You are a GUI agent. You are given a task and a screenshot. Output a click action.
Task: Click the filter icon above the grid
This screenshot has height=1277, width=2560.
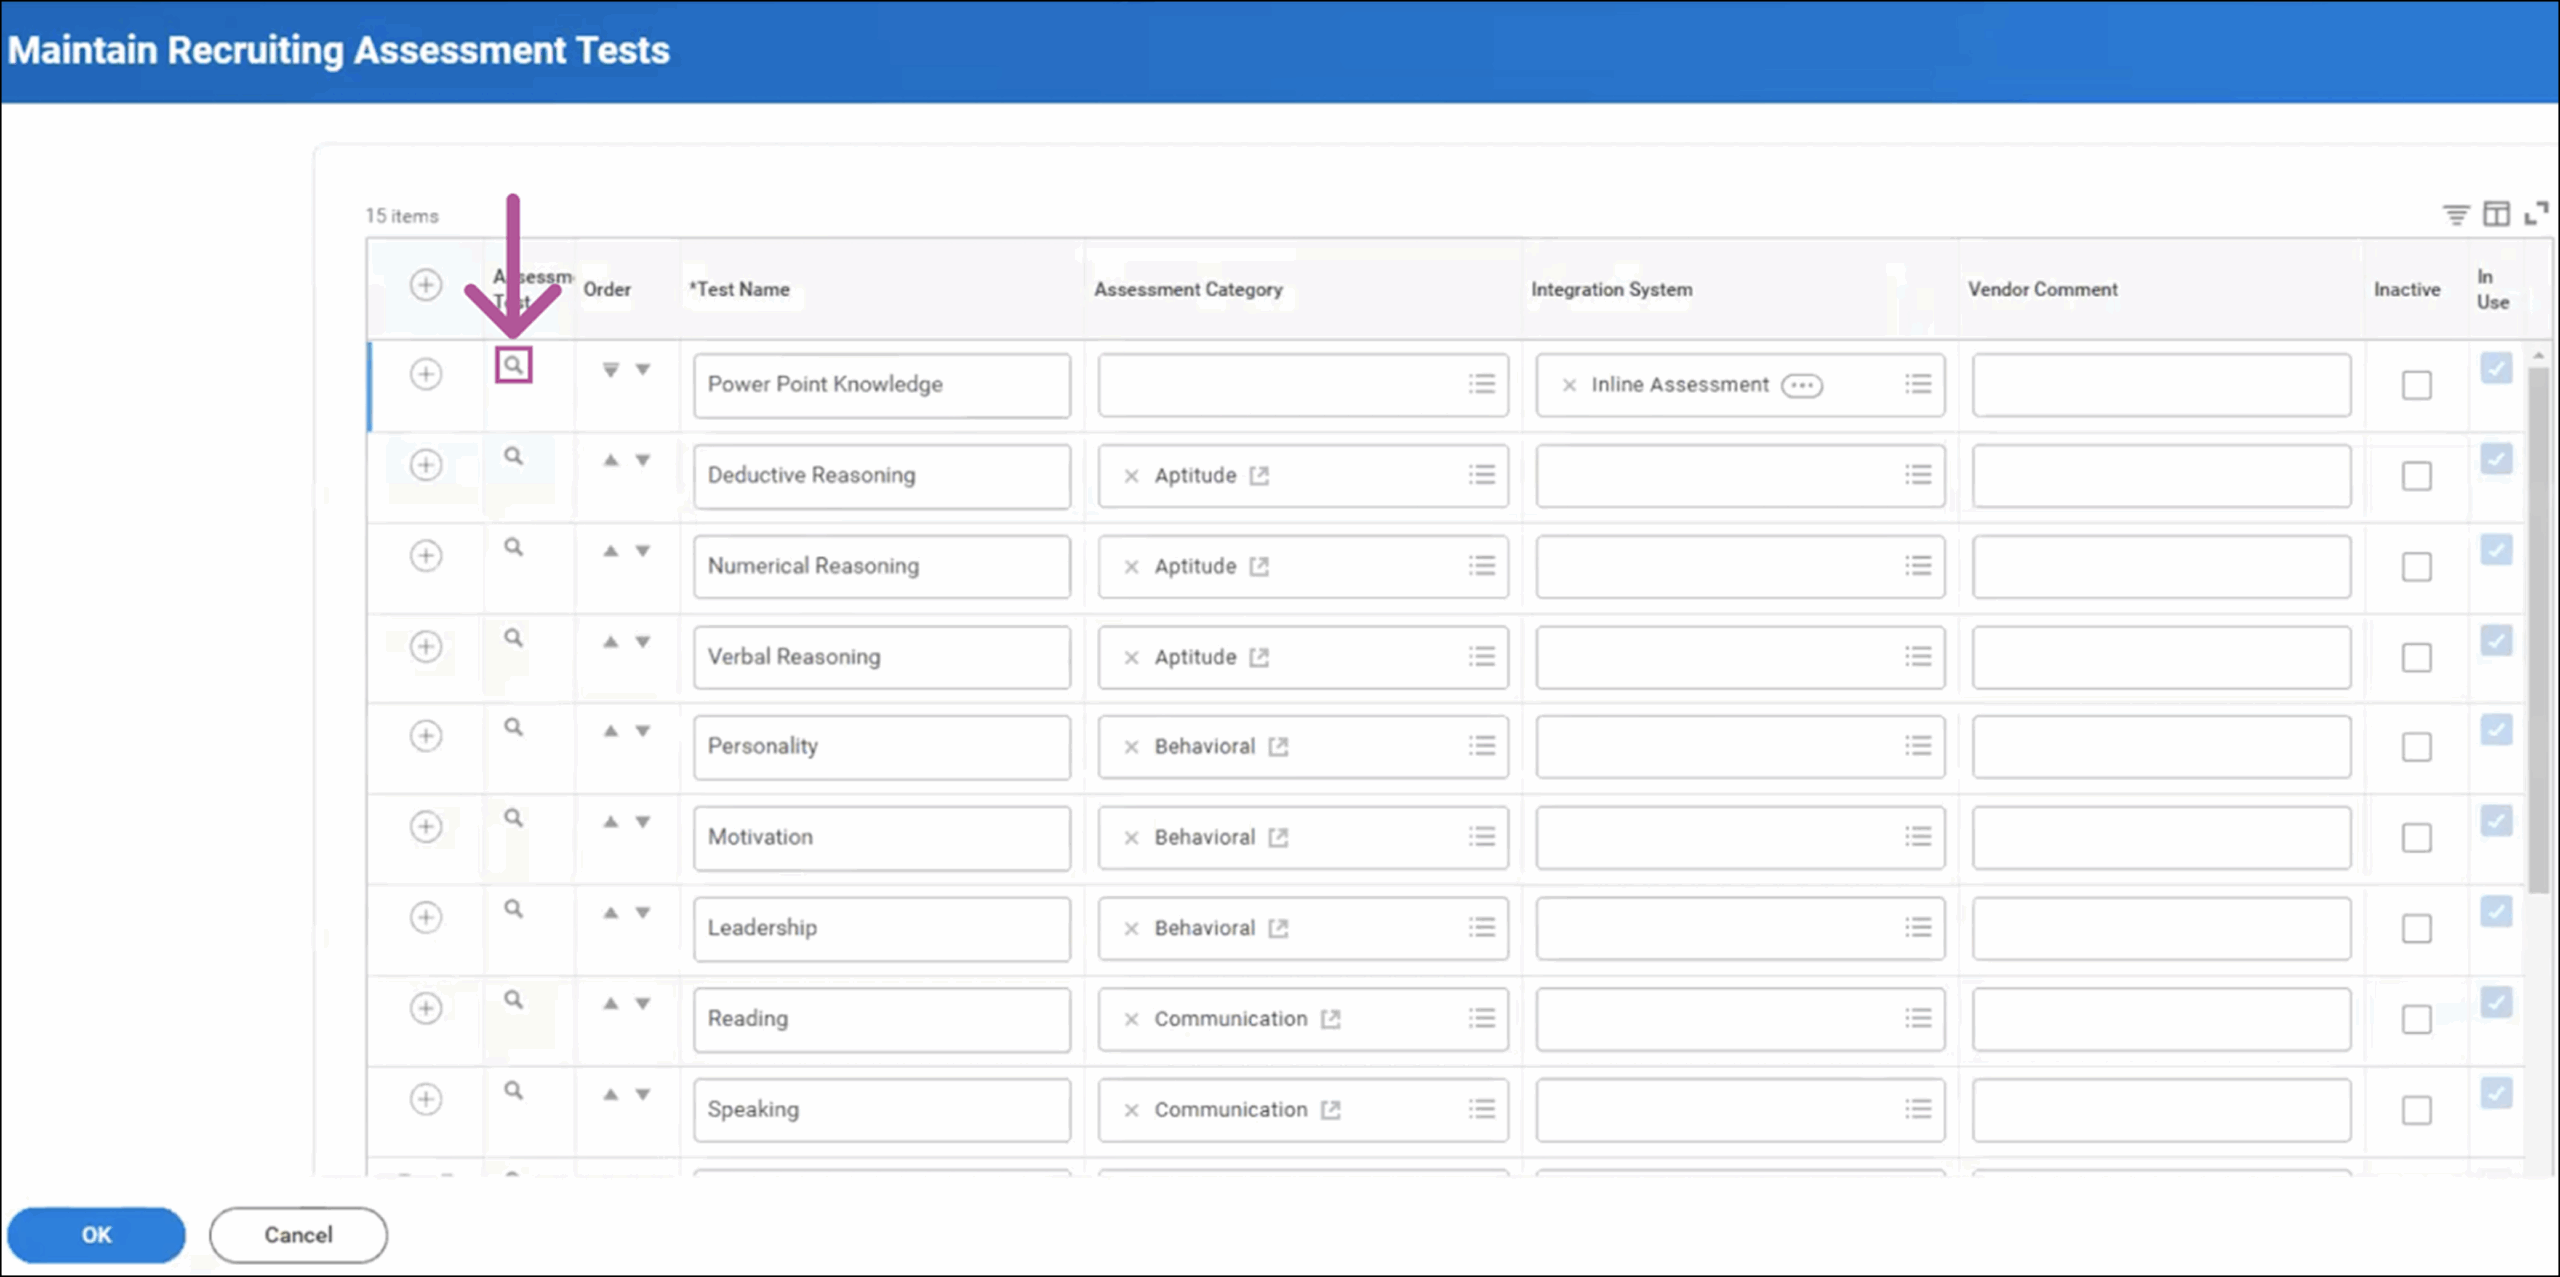2455,214
